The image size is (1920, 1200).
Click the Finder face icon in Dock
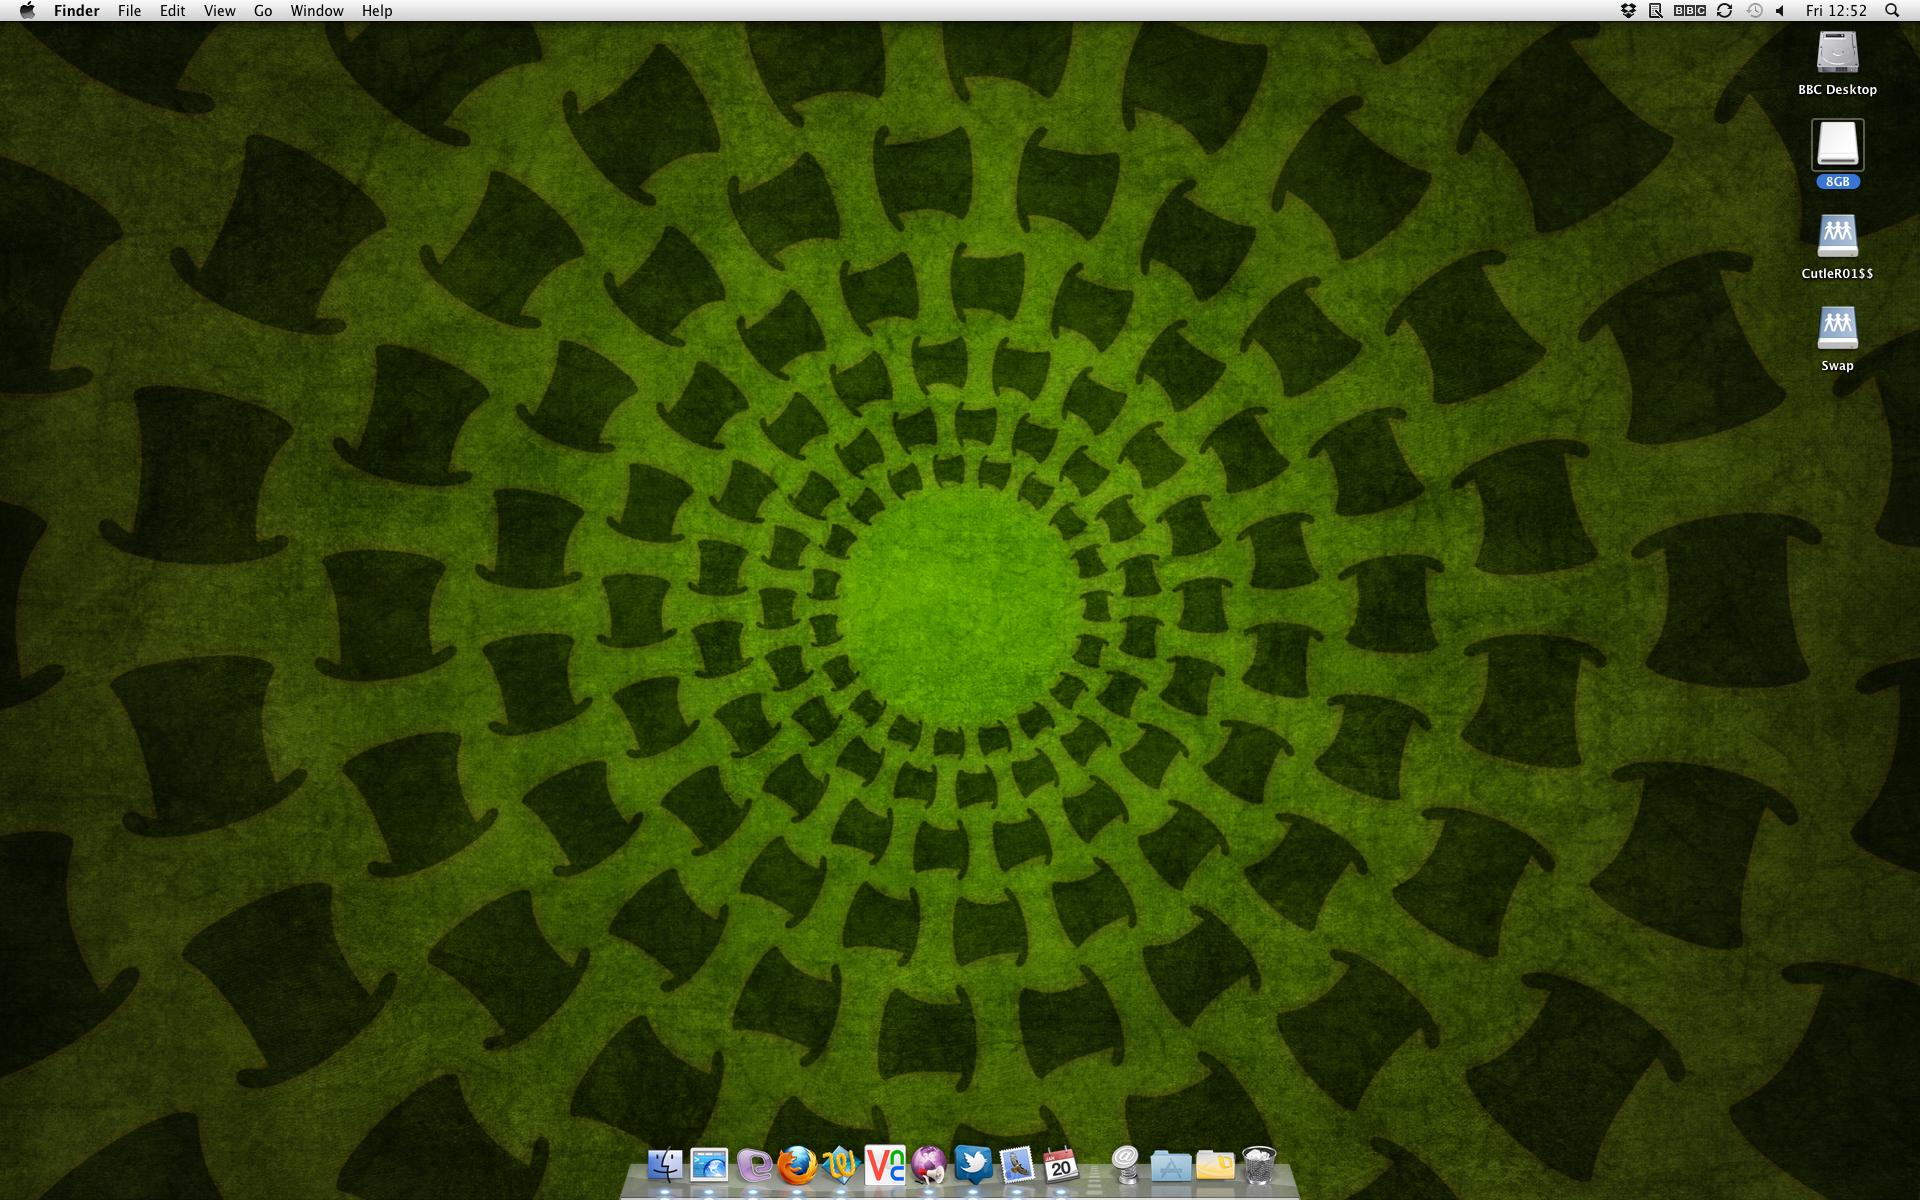[665, 1165]
